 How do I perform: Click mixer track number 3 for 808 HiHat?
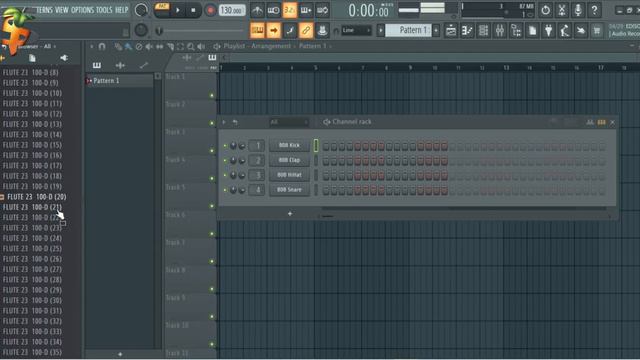[257, 175]
